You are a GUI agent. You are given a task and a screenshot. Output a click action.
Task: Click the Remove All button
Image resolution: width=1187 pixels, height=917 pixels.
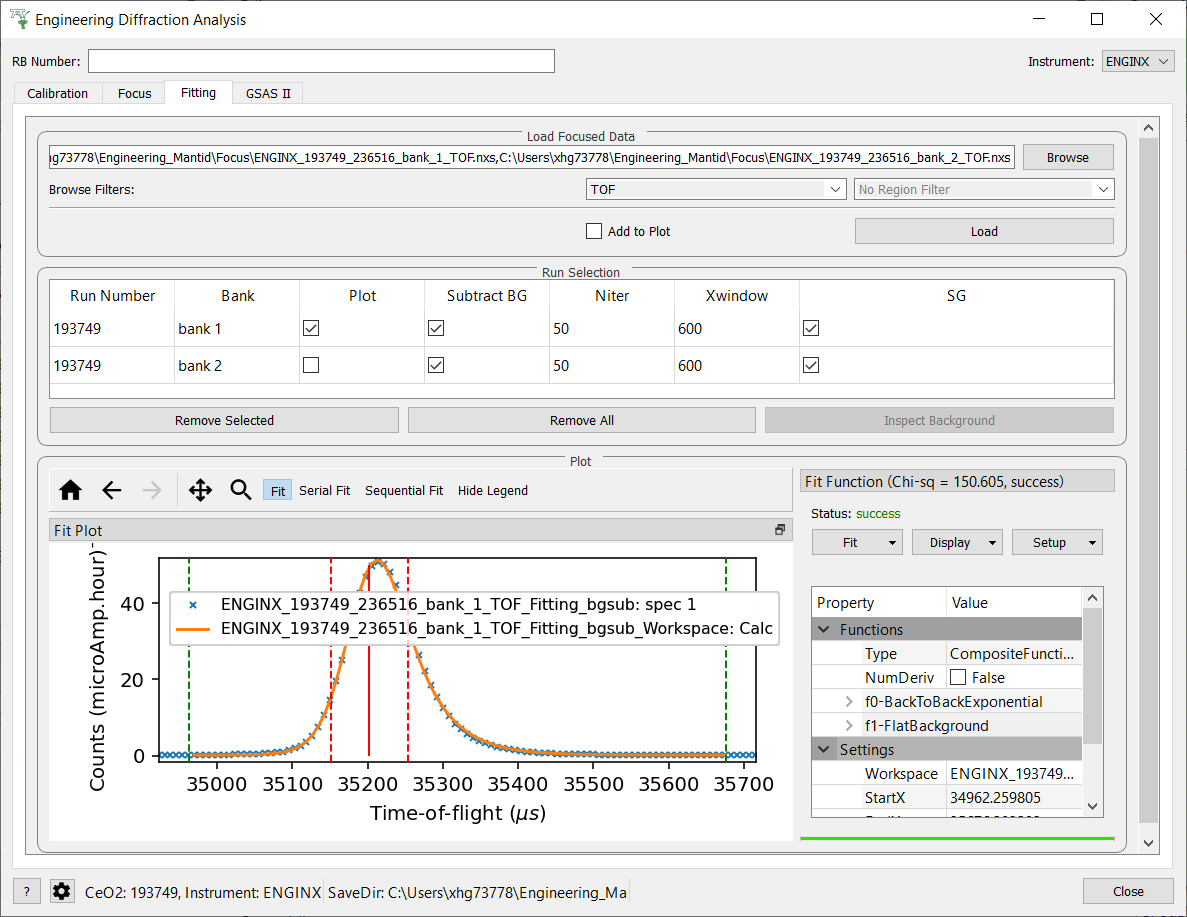click(x=581, y=420)
